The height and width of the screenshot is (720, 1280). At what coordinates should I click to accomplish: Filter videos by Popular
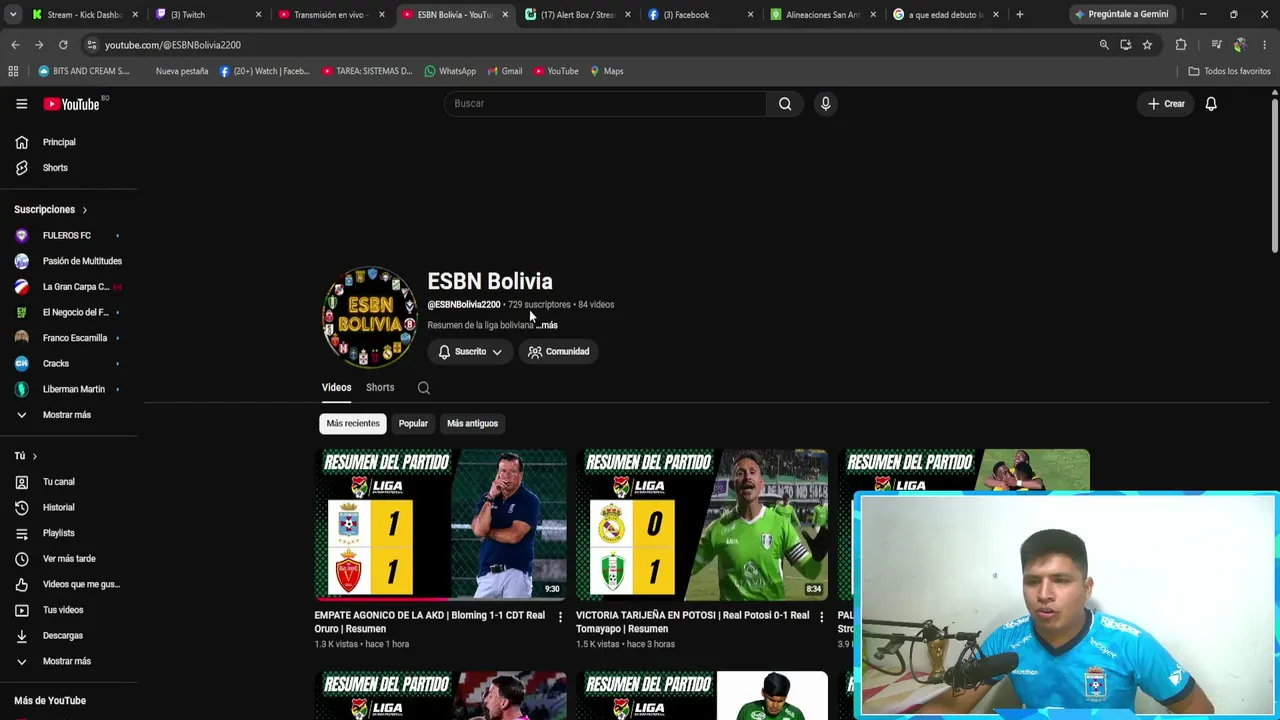413,424
